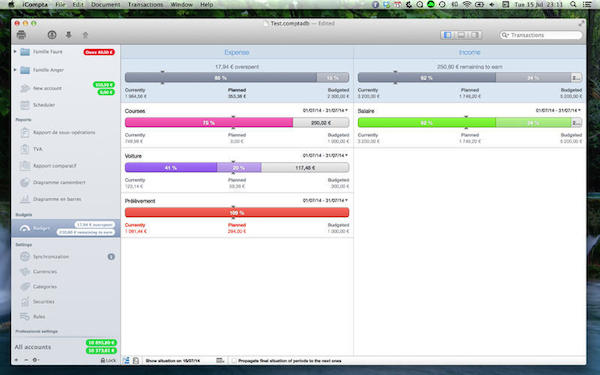The width and height of the screenshot is (600, 375).
Task: Open the Transactions menu in the menu bar
Action: [145, 5]
